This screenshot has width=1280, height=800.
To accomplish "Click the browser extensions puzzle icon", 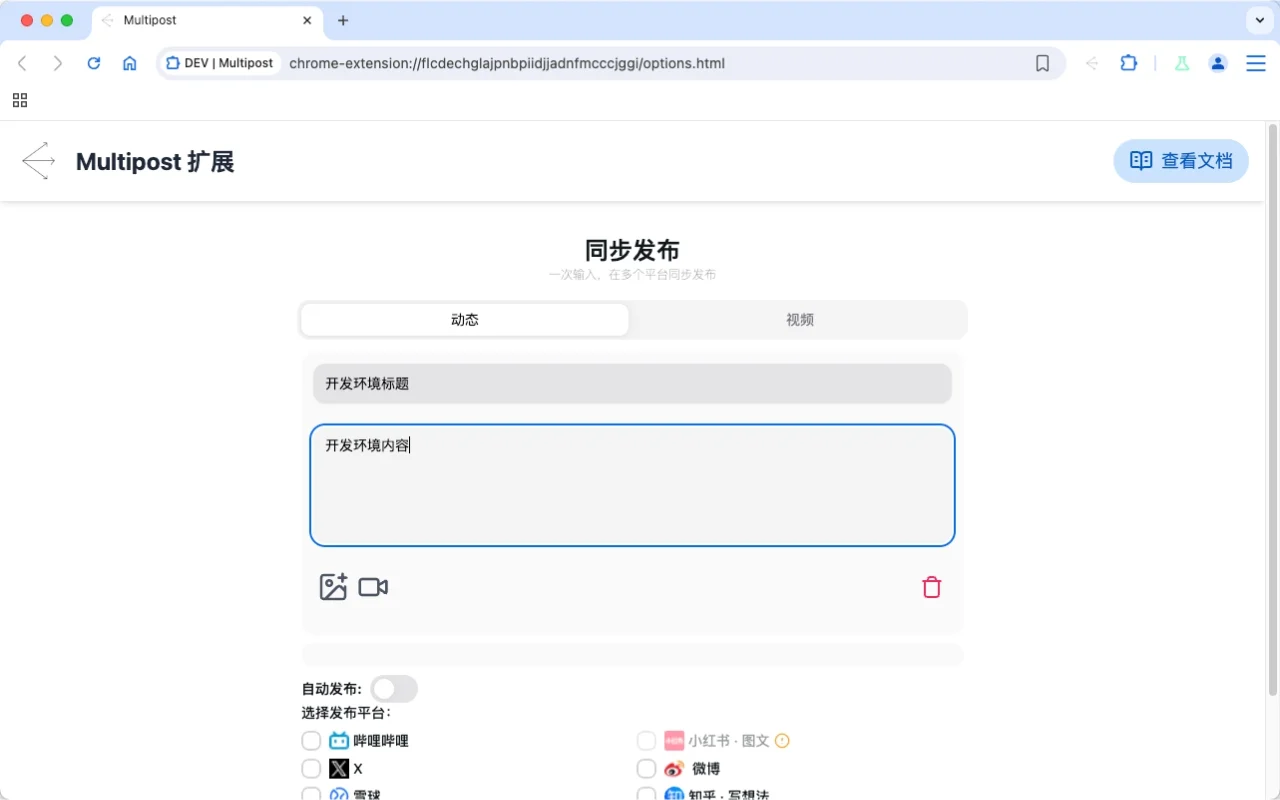I will pos(1129,62).
